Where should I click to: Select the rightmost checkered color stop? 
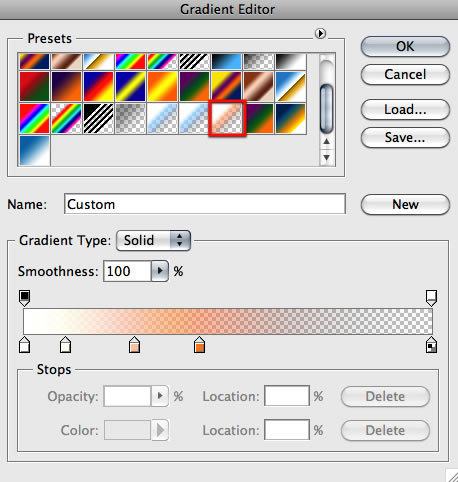(431, 345)
